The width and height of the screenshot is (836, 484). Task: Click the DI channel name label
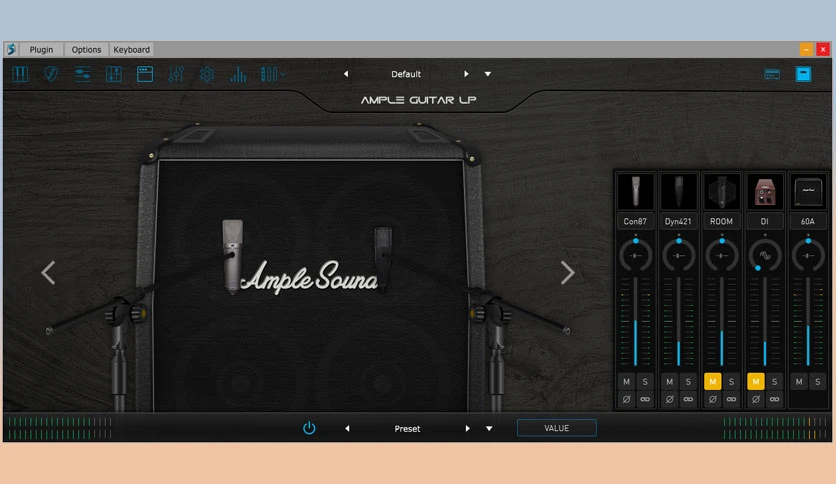(765, 221)
